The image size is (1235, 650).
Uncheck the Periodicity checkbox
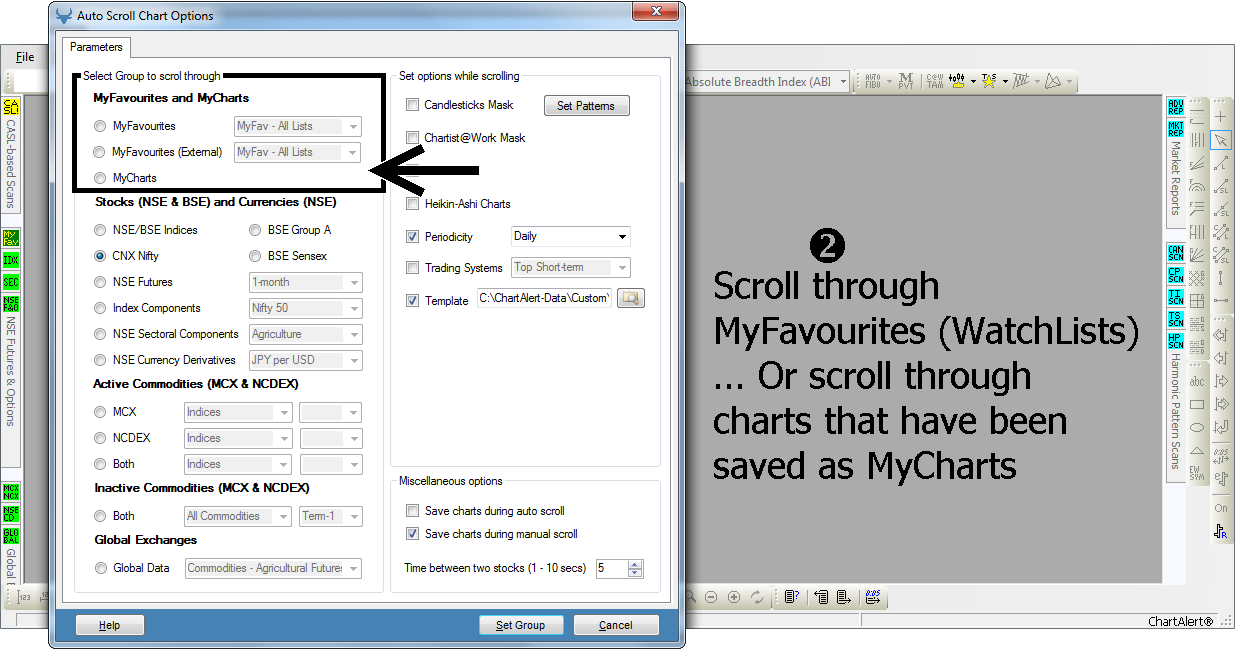click(413, 237)
